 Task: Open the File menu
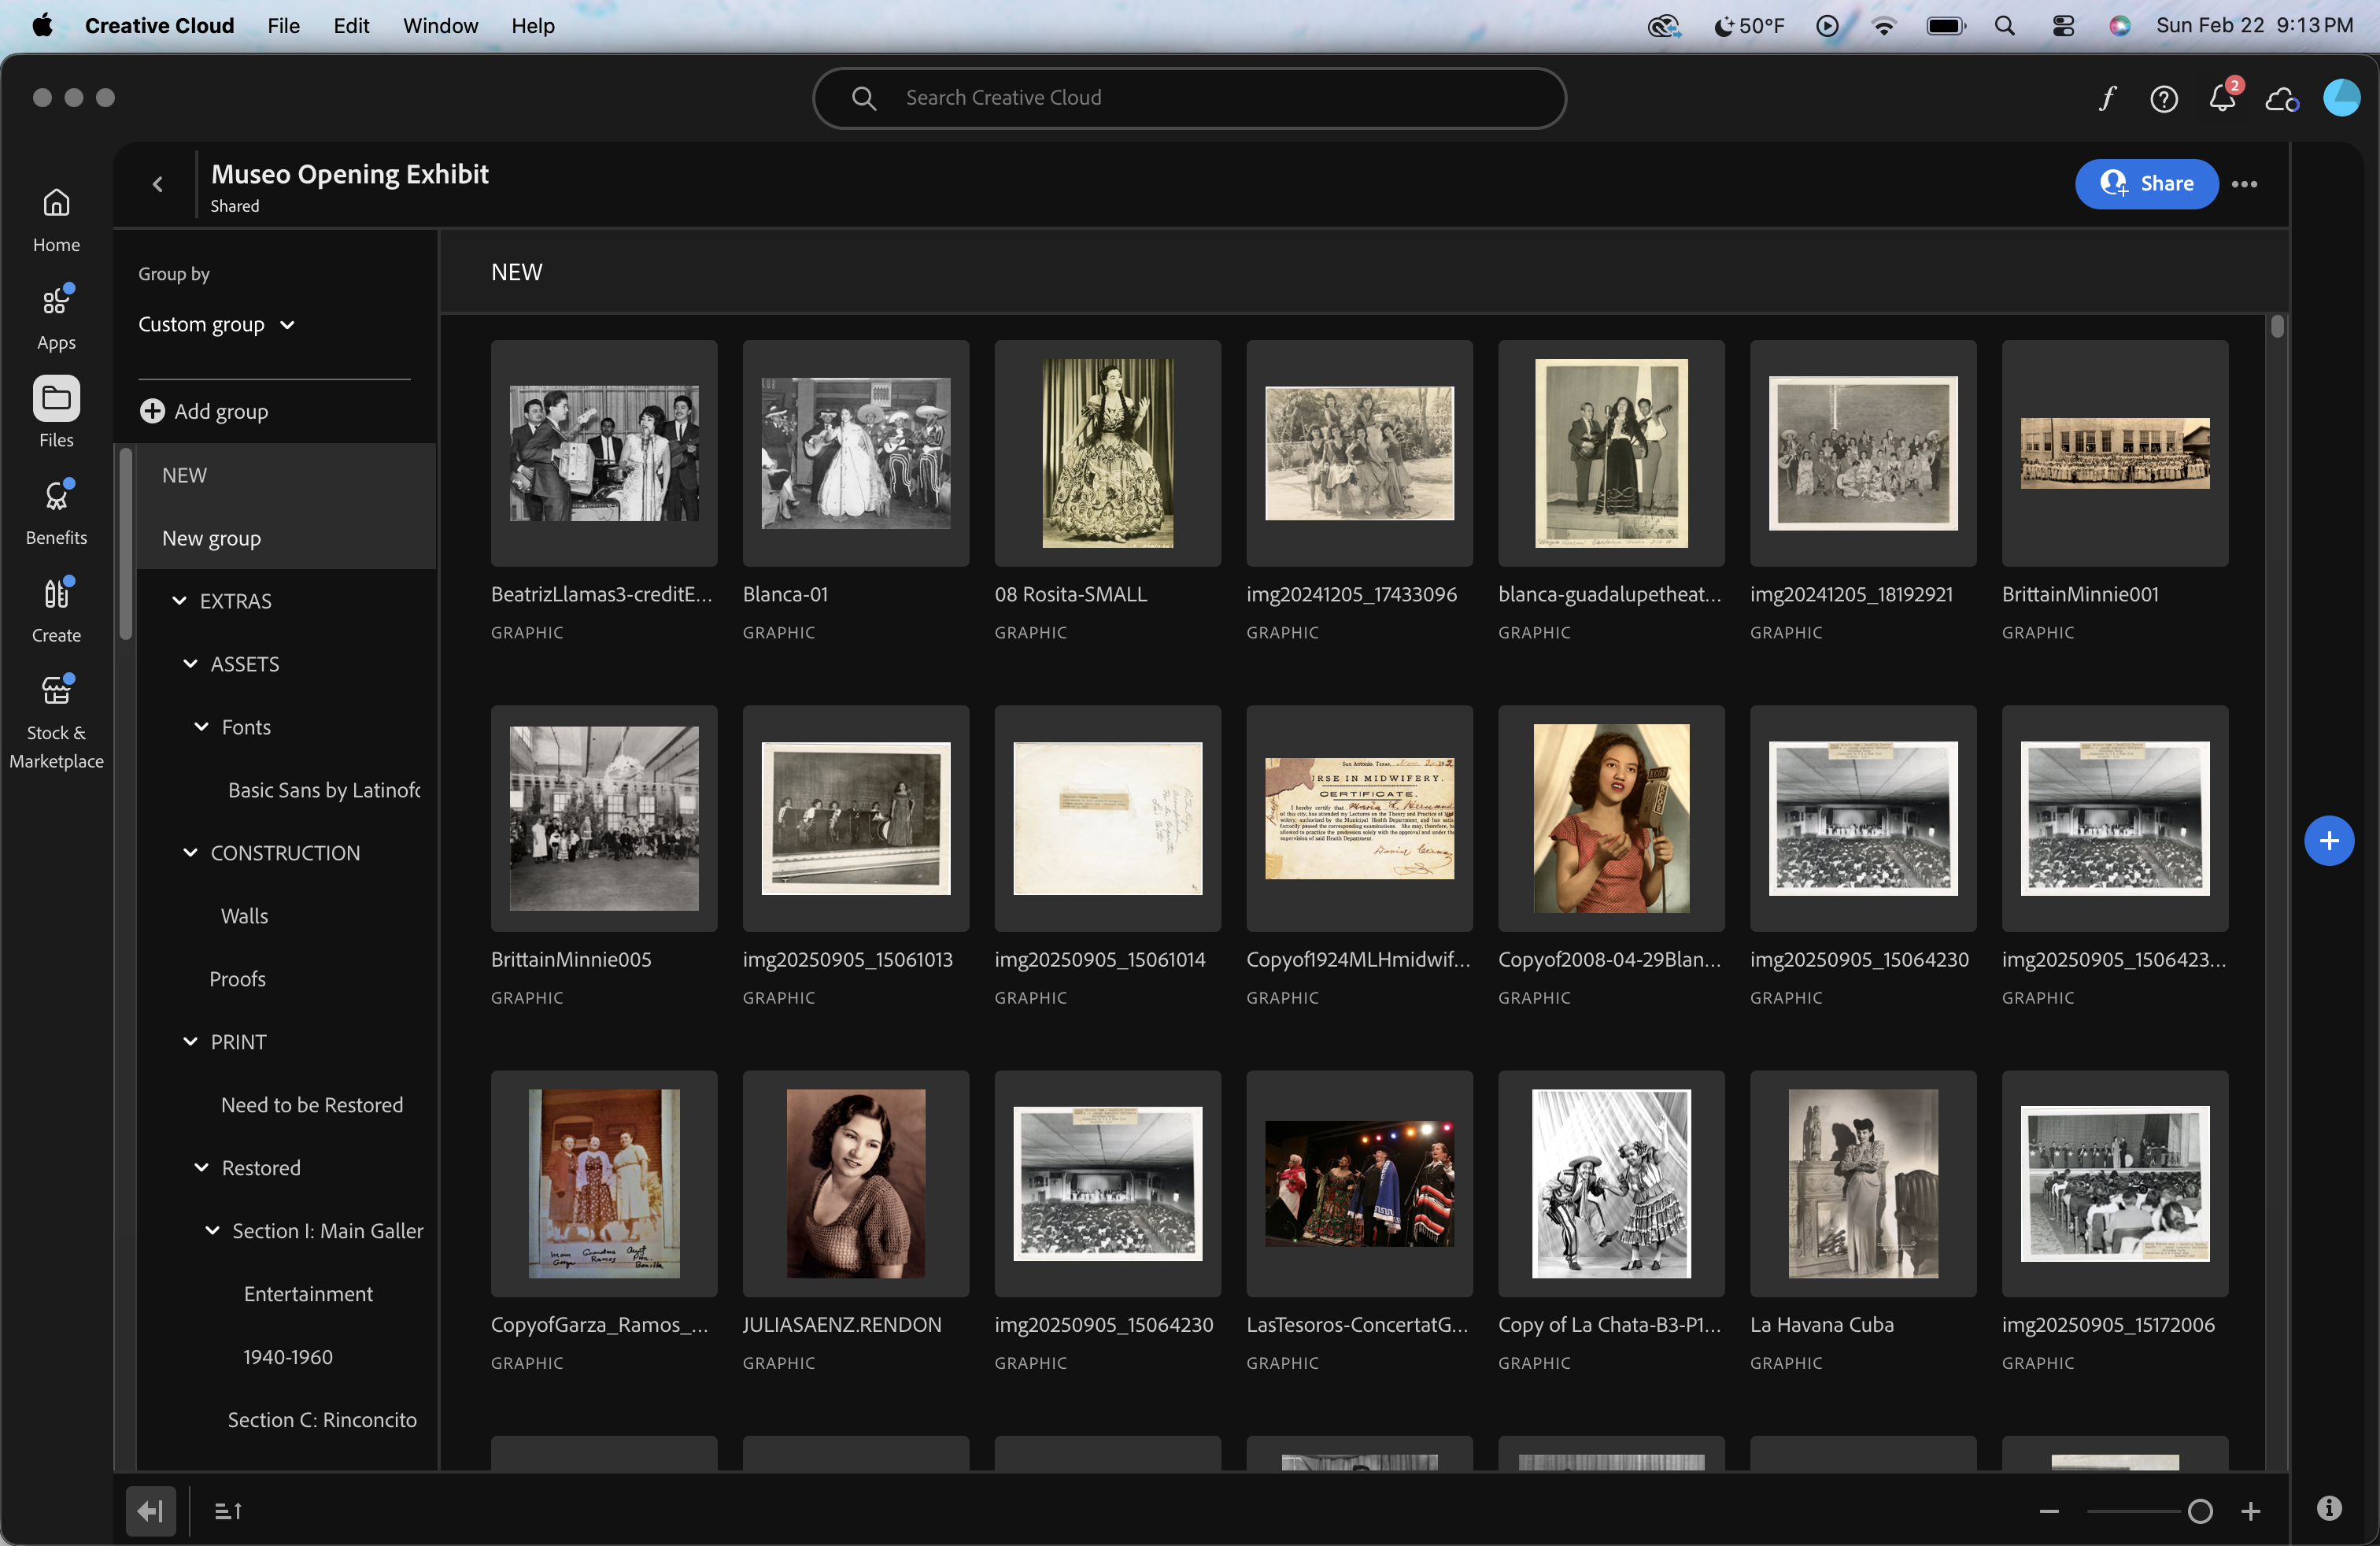coord(283,25)
